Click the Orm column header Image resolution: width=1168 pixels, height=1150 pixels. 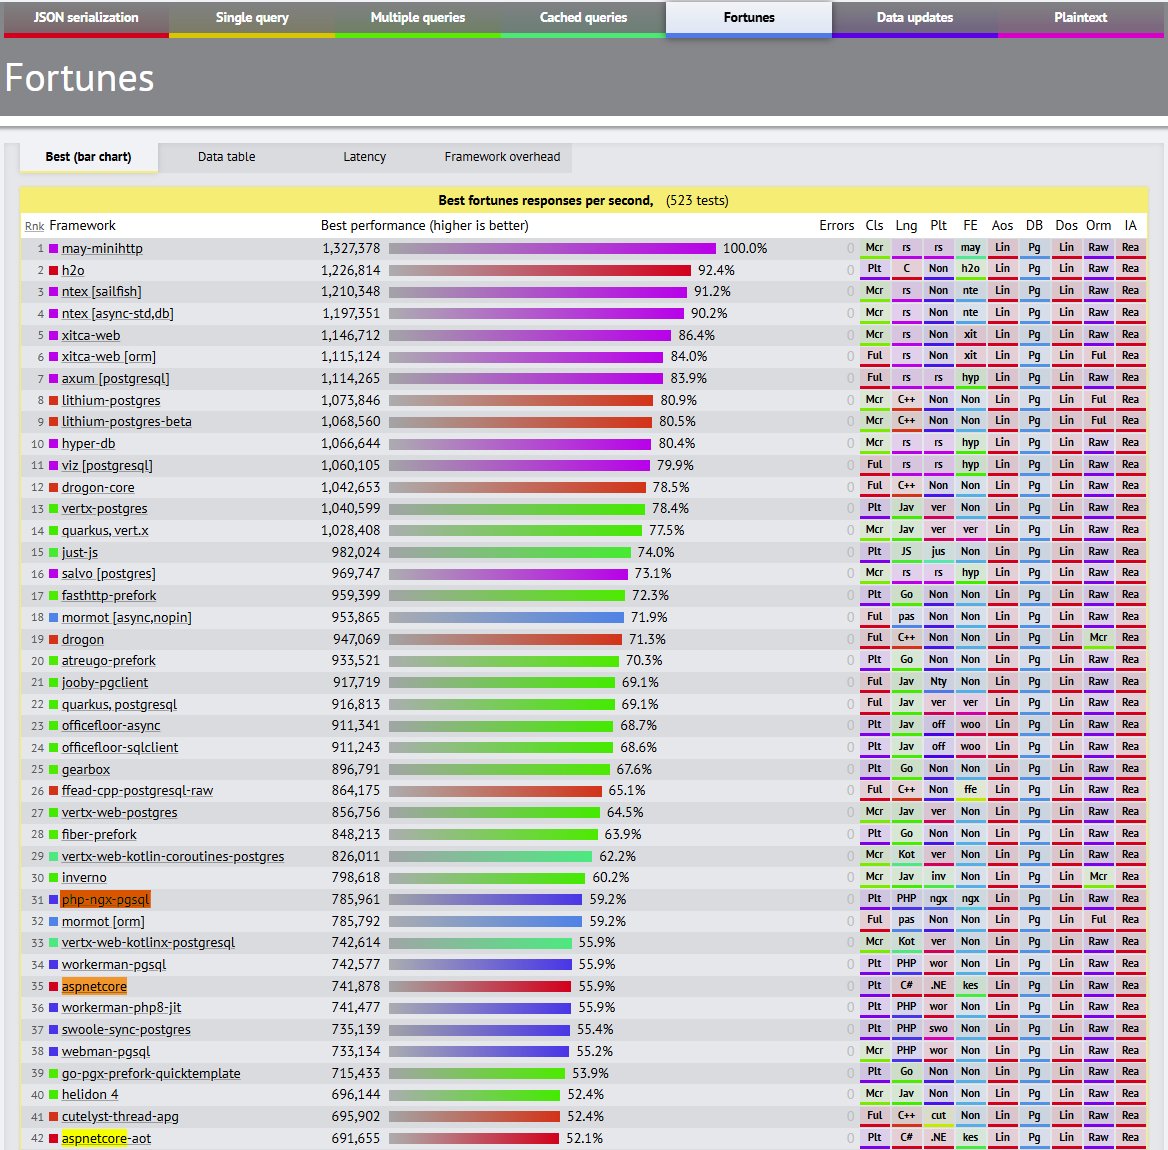pyautogui.click(x=1098, y=226)
